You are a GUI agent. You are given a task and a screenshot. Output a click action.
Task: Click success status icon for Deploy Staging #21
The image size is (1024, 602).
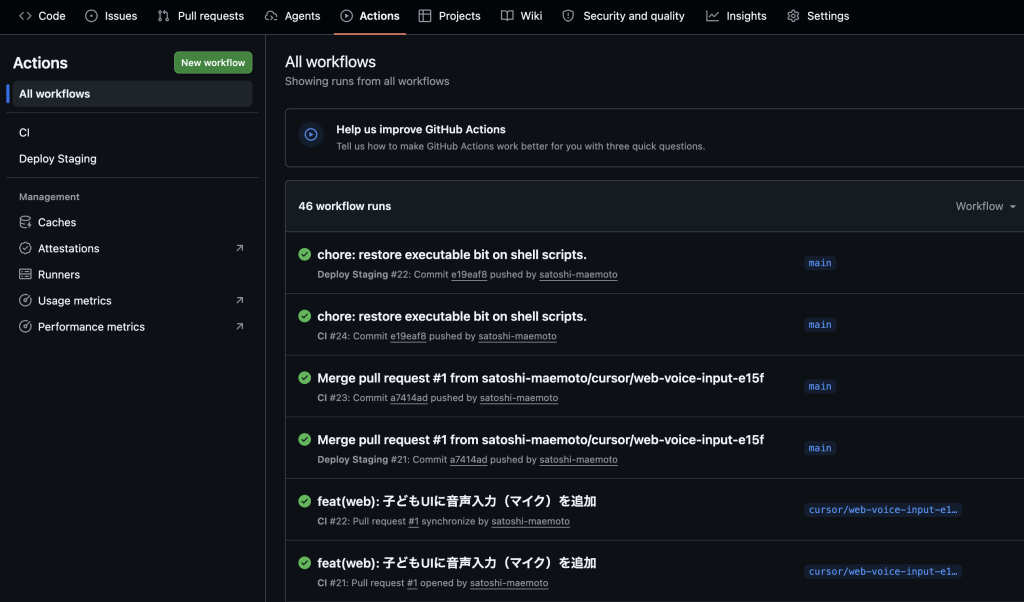[x=304, y=439]
